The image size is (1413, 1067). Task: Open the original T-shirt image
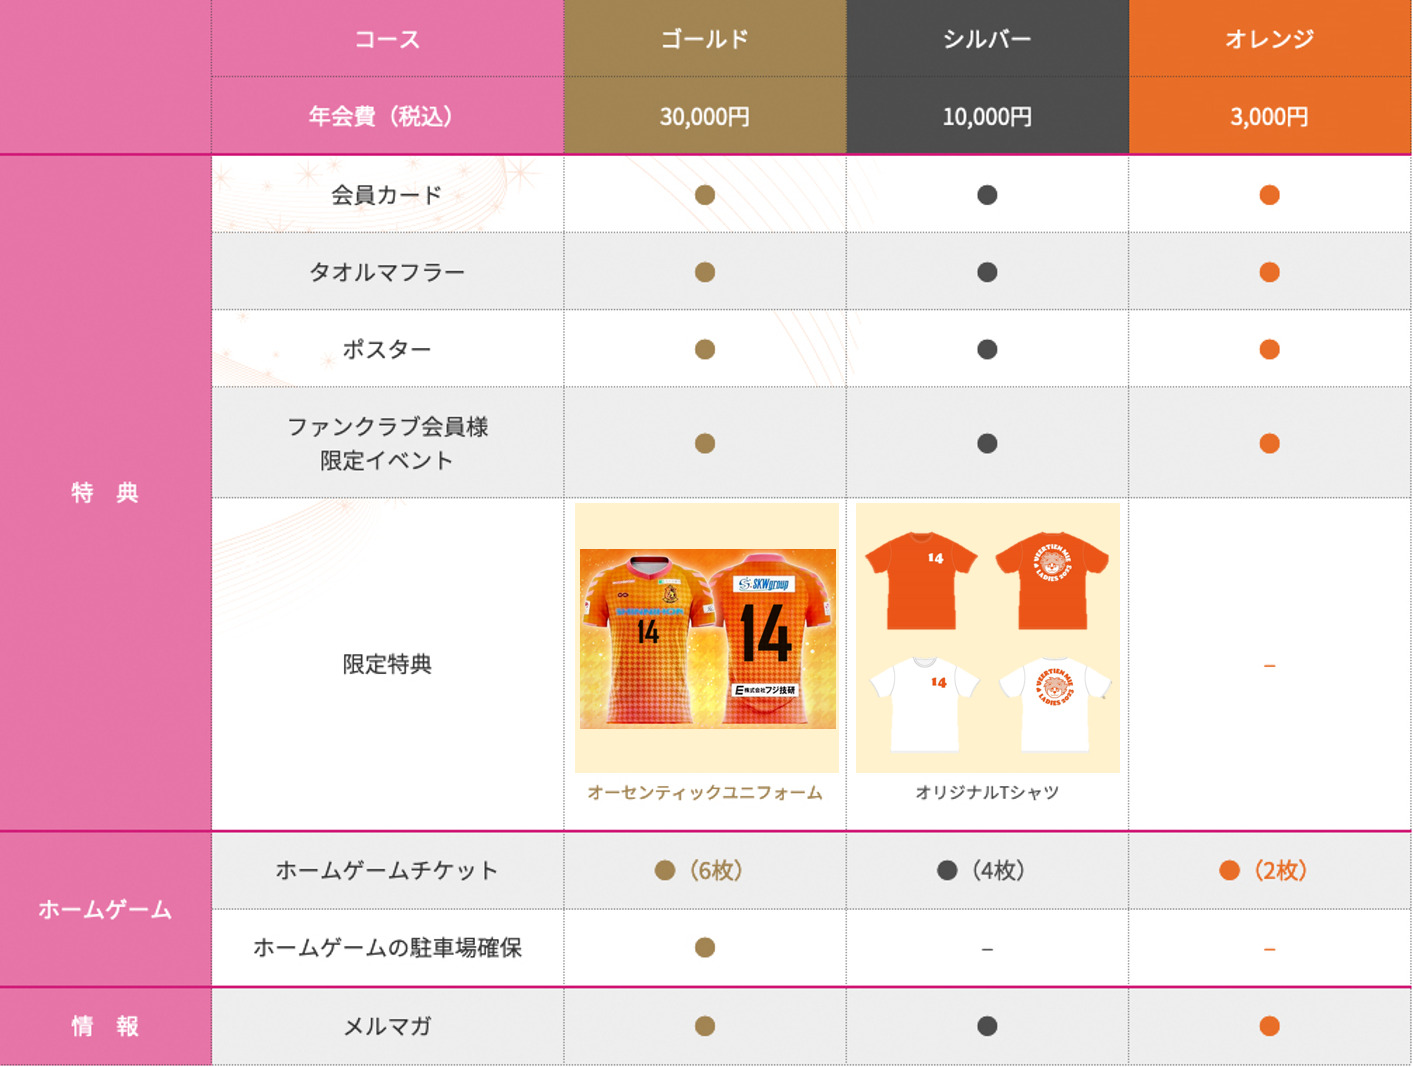pyautogui.click(x=988, y=638)
